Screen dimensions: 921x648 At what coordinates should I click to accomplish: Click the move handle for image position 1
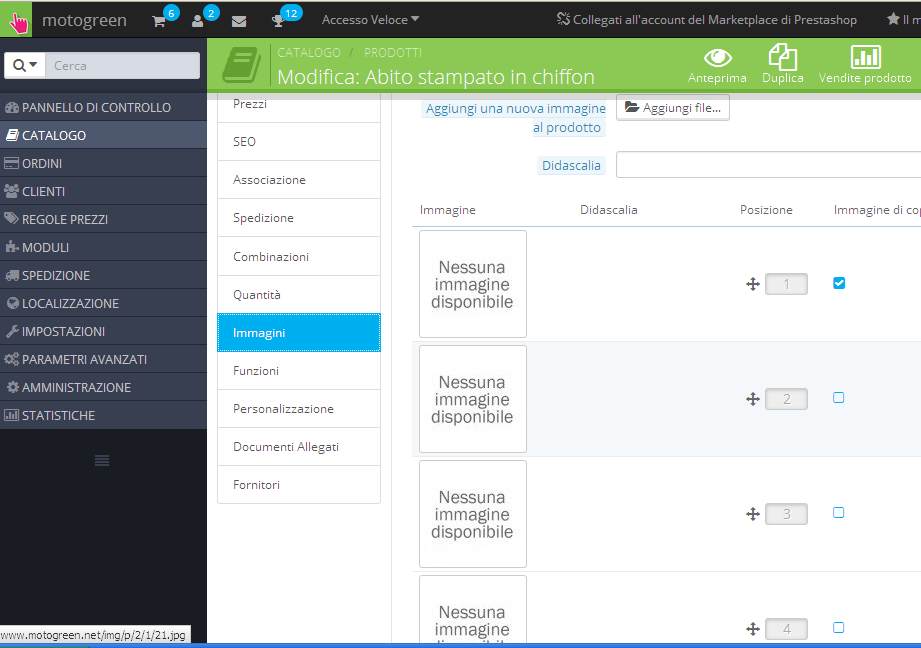coord(752,284)
